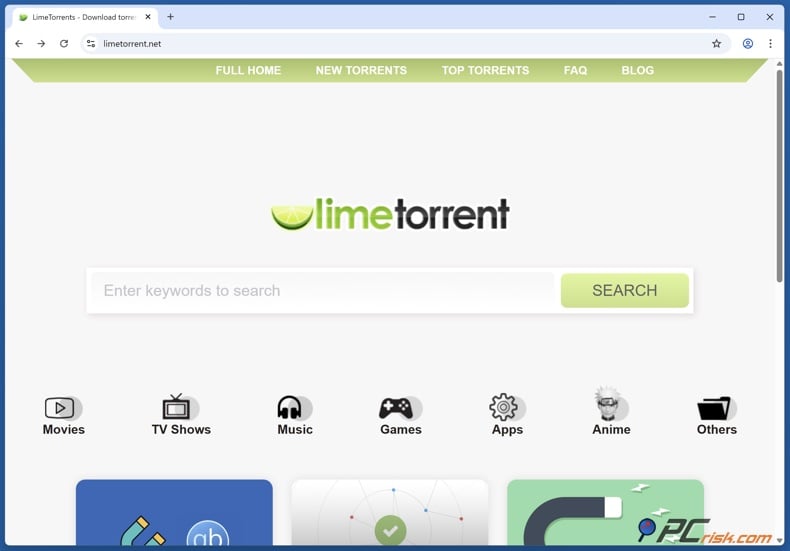The image size is (790, 551).
Task: Focus the keywords search field
Action: (x=323, y=291)
